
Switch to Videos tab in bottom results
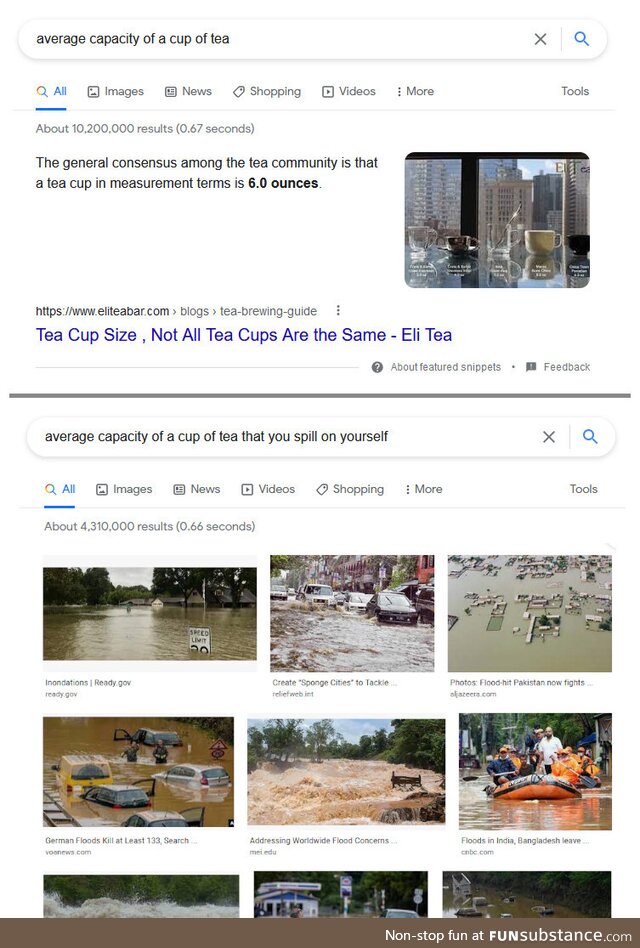(x=268, y=489)
